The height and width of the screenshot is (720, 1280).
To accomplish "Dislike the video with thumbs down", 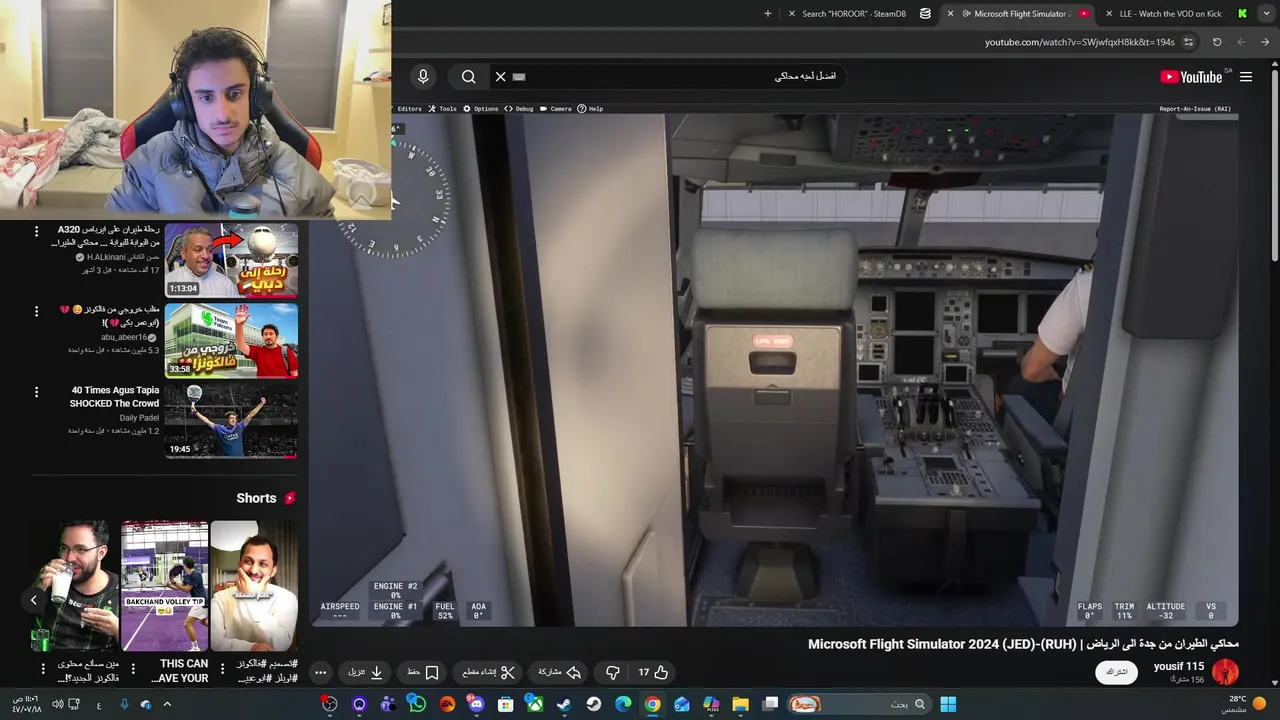I will (x=613, y=672).
